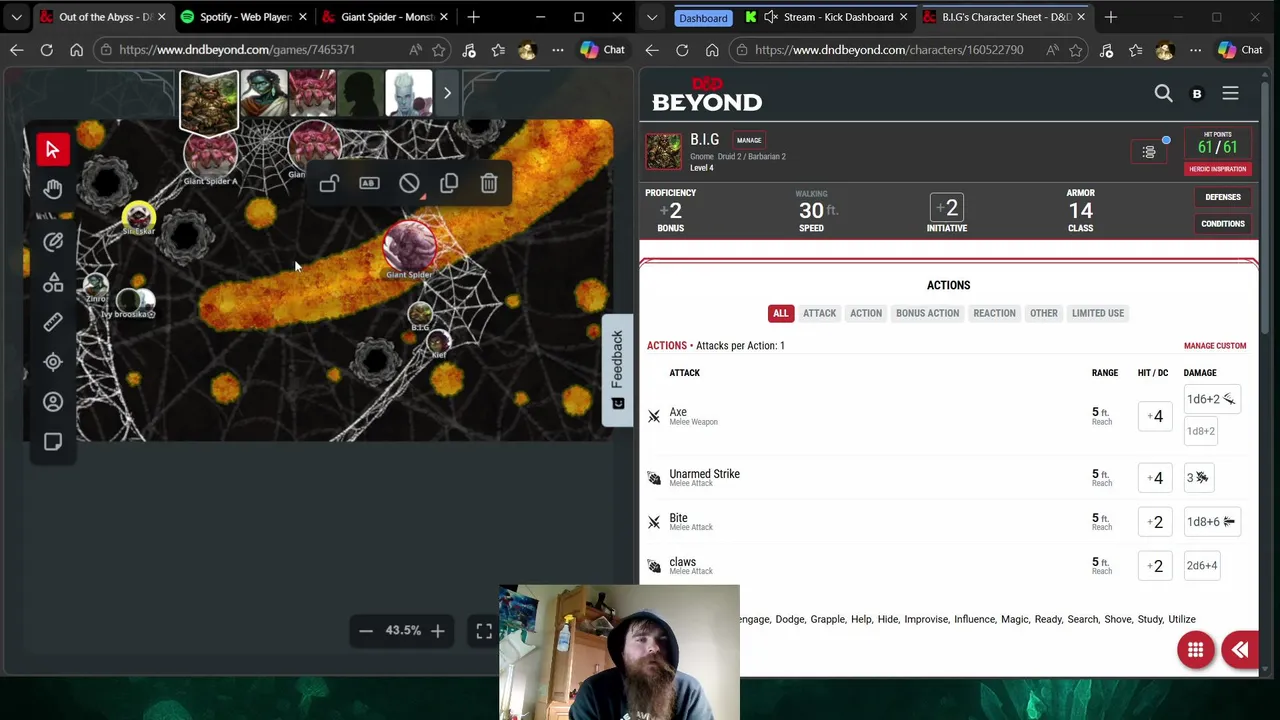Select the target ping tool
Viewport: 1280px width, 720px height.
click(53, 362)
